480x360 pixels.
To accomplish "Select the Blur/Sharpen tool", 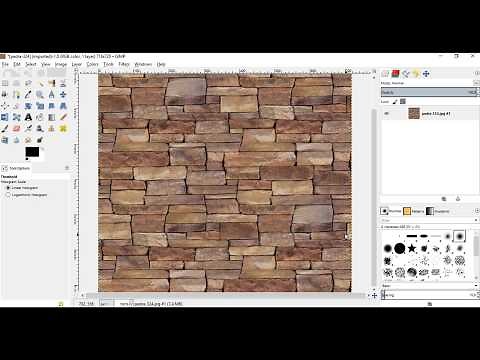I will tap(16, 140).
